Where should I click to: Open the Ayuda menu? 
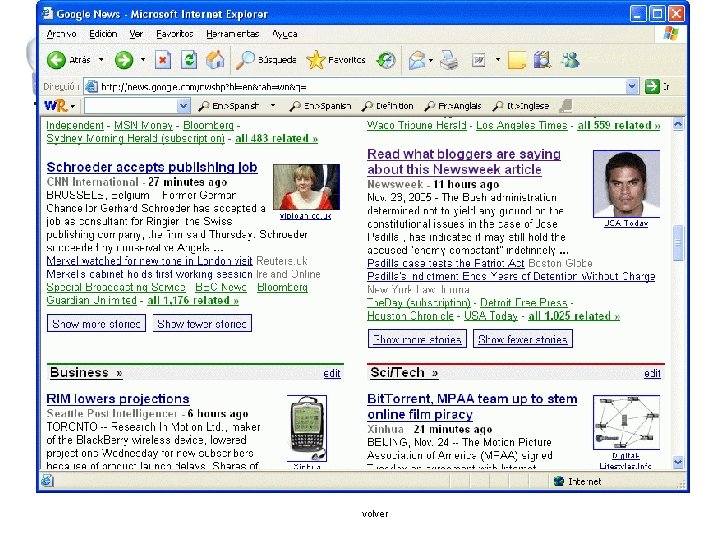click(x=284, y=34)
